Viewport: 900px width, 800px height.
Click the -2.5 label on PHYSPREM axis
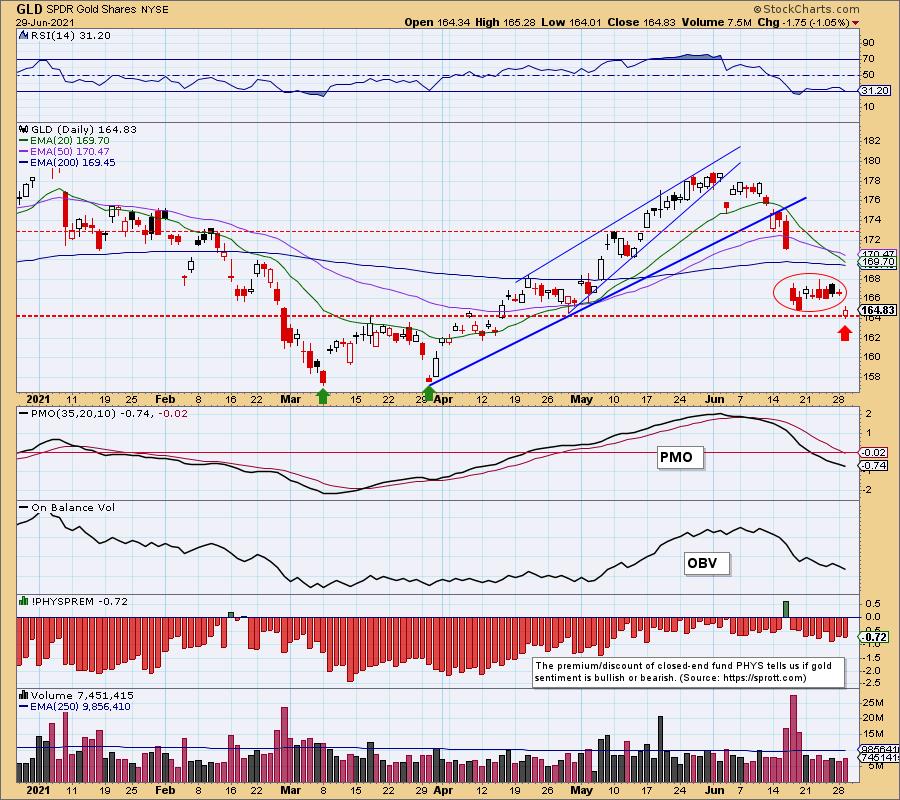pyautogui.click(x=873, y=683)
